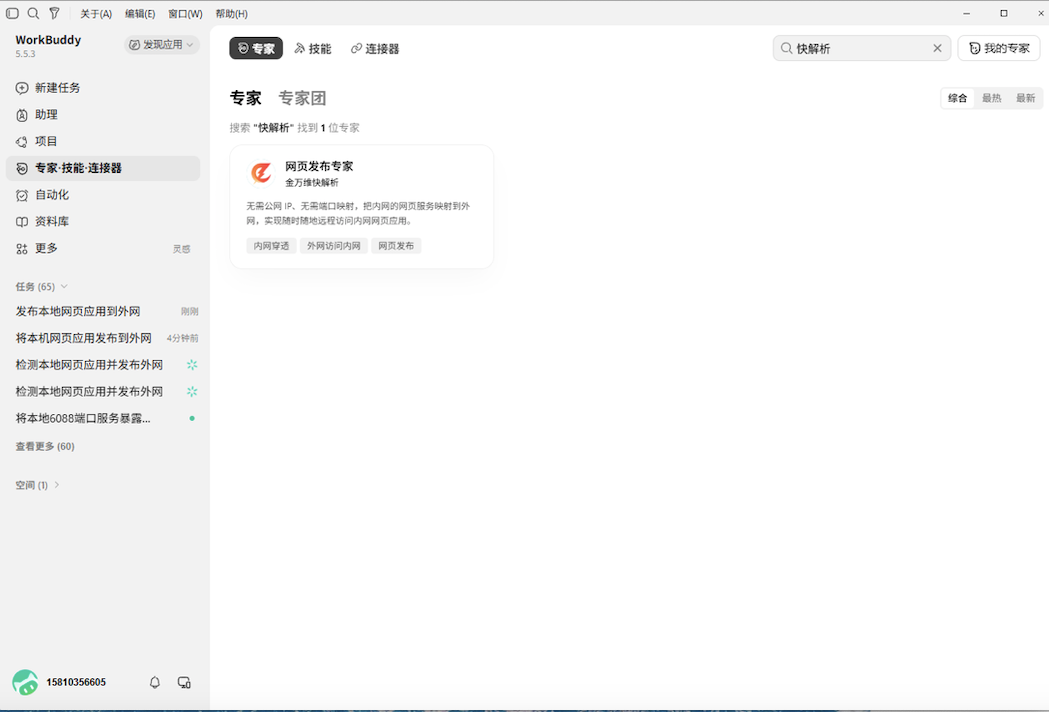Select 专家·技能·连接器 in the sidebar
The image size is (1049, 712).
click(x=103, y=168)
